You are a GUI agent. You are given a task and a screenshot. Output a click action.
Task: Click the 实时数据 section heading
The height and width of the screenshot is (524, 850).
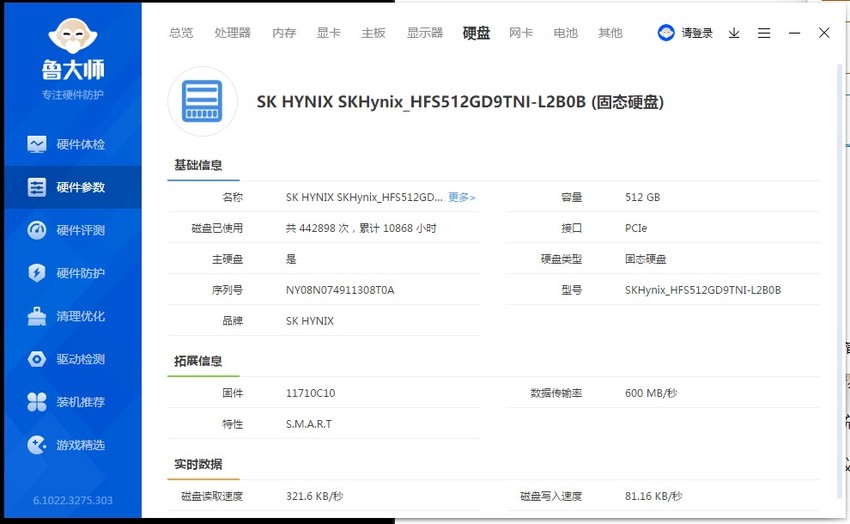198,464
